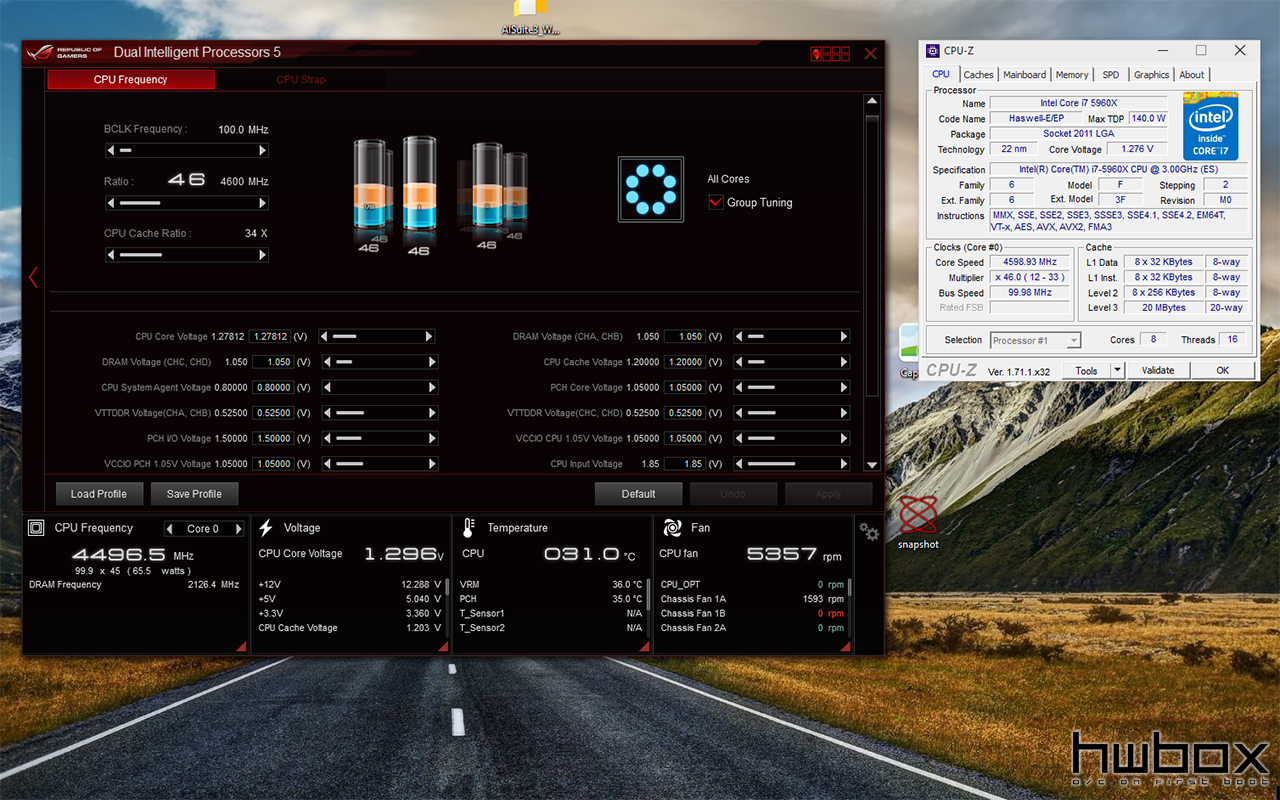Open the snapshot desktop shortcut
1280x800 pixels.
click(x=917, y=522)
